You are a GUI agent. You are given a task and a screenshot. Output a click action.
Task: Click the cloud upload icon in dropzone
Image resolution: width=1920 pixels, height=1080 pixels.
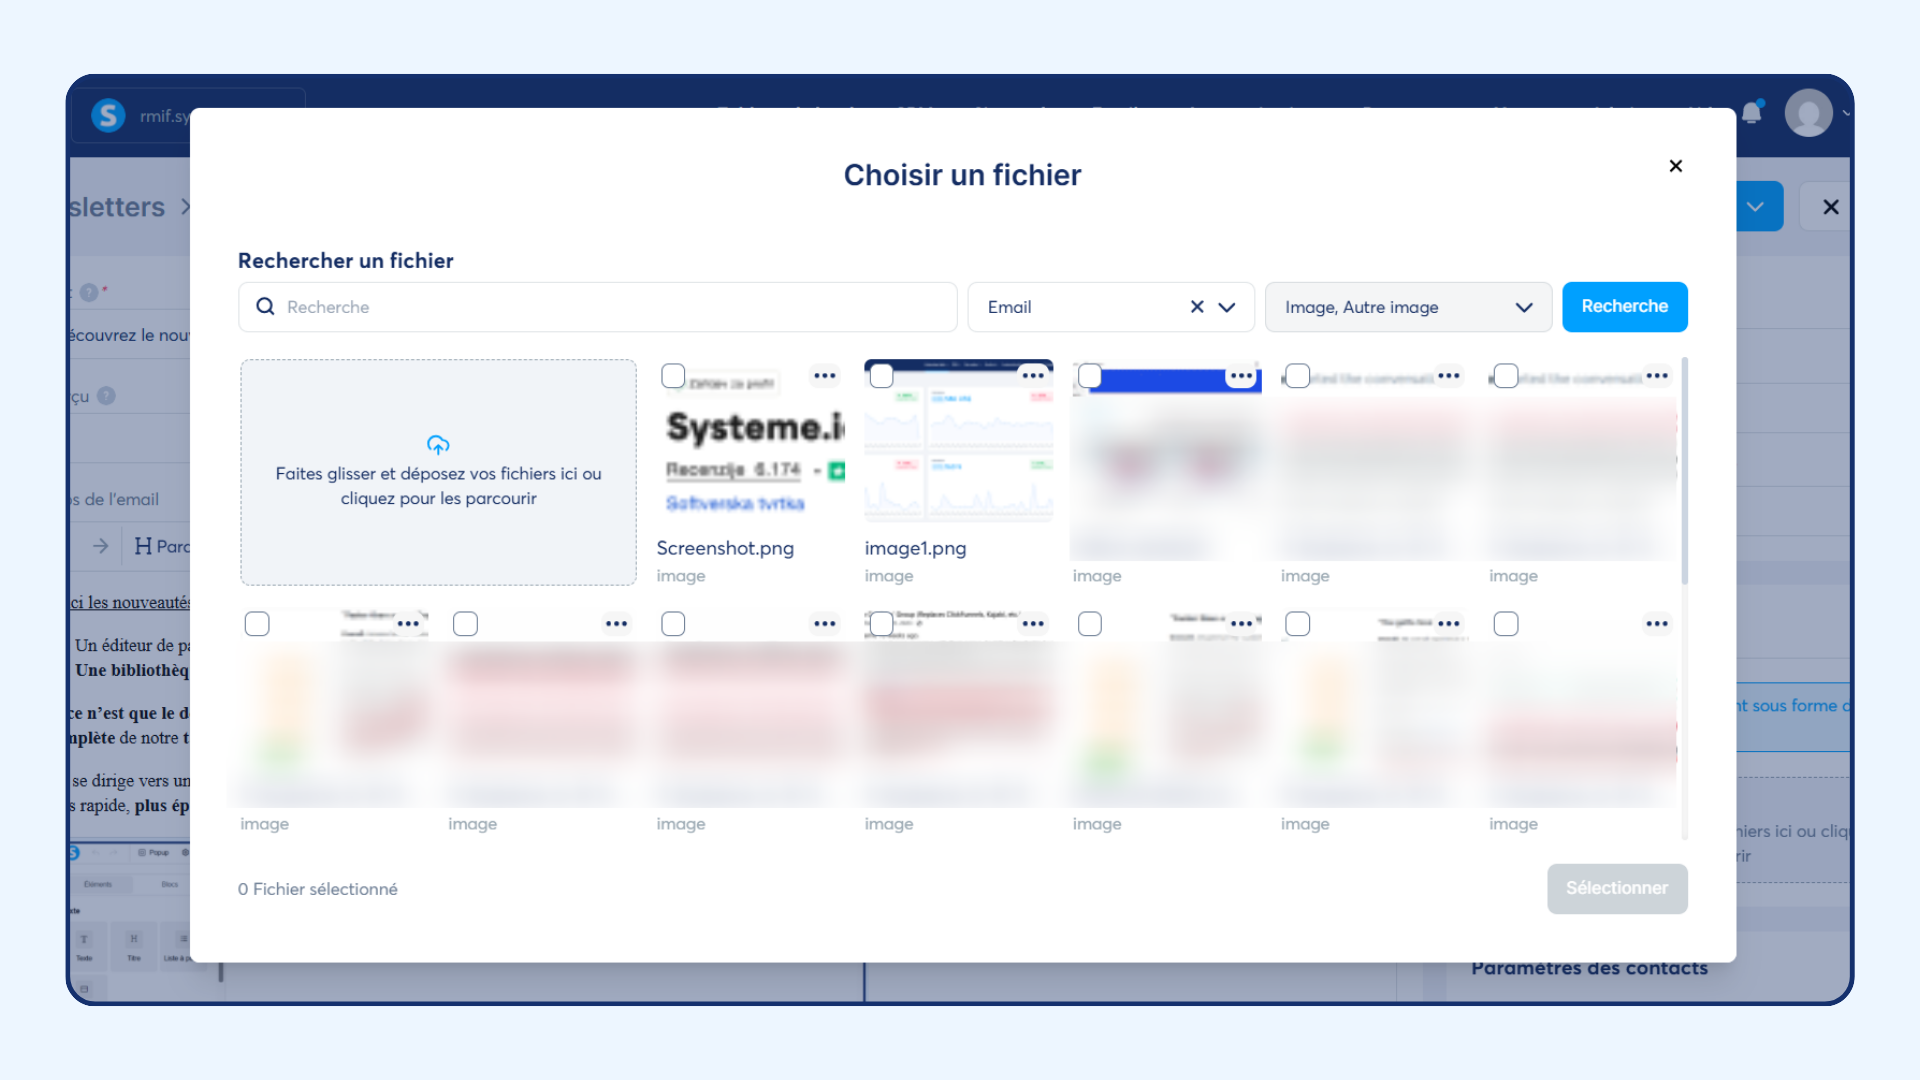[x=438, y=444]
